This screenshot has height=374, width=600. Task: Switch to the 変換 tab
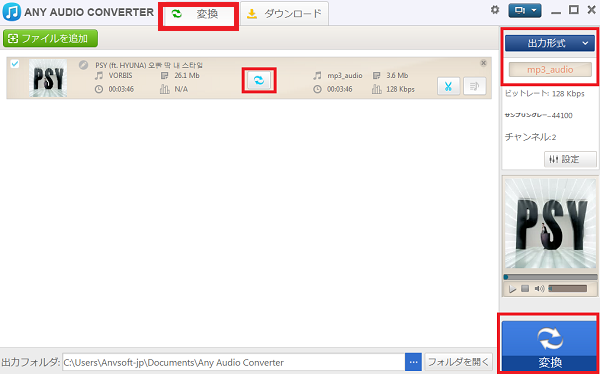tap(199, 14)
